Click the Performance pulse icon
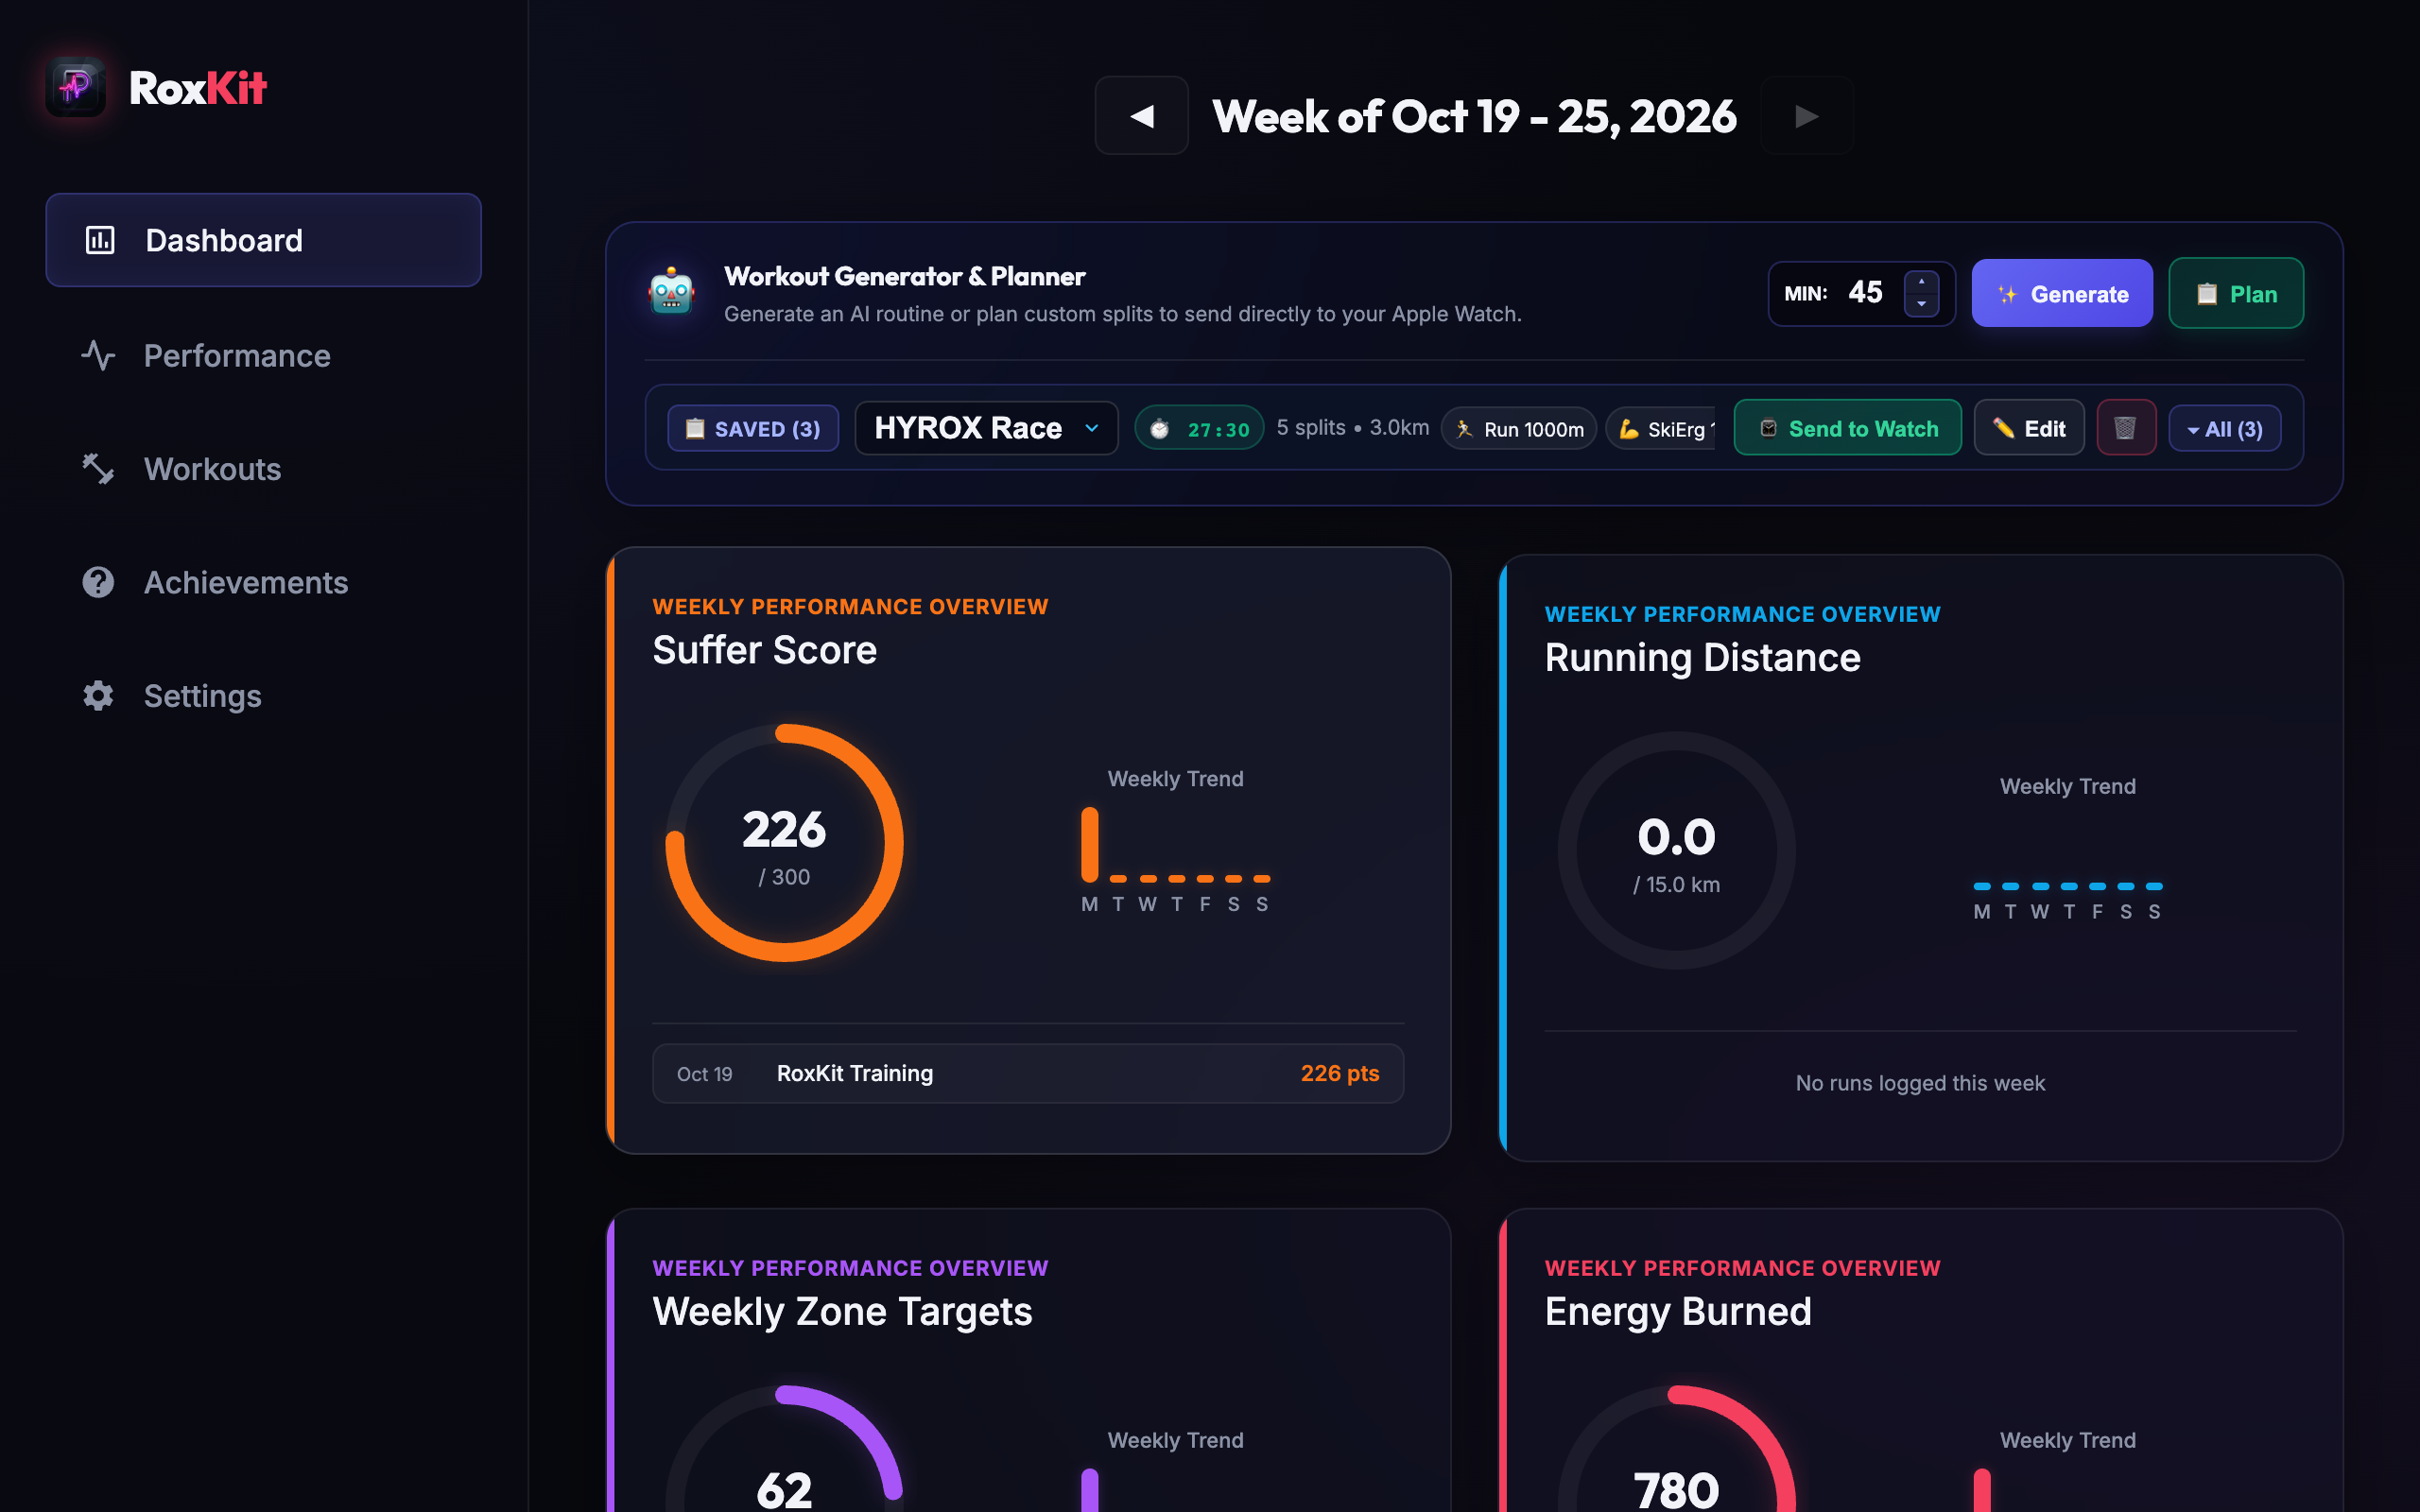This screenshot has height=1512, width=2420. [x=98, y=355]
